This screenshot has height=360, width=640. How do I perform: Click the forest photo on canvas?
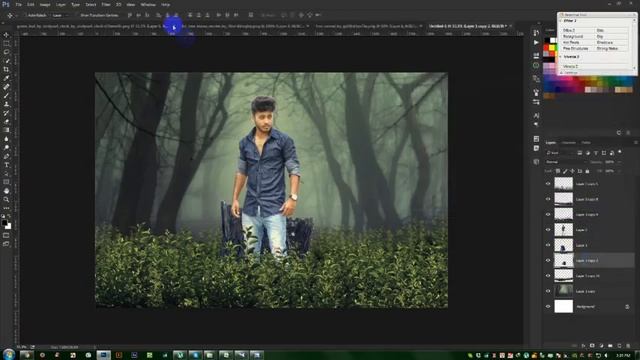[271, 190]
